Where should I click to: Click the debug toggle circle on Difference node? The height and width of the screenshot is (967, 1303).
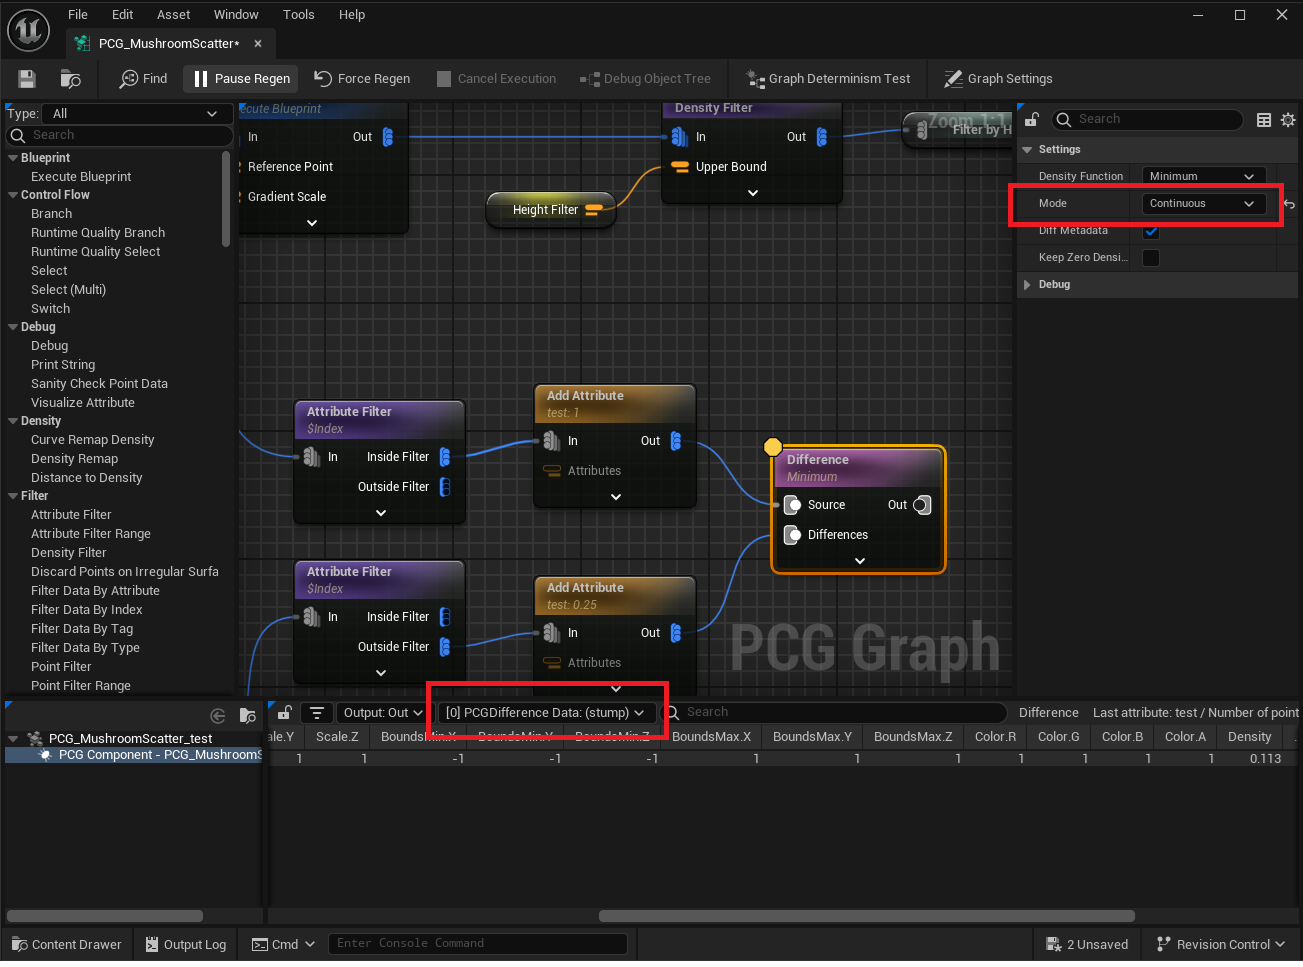[x=772, y=447]
